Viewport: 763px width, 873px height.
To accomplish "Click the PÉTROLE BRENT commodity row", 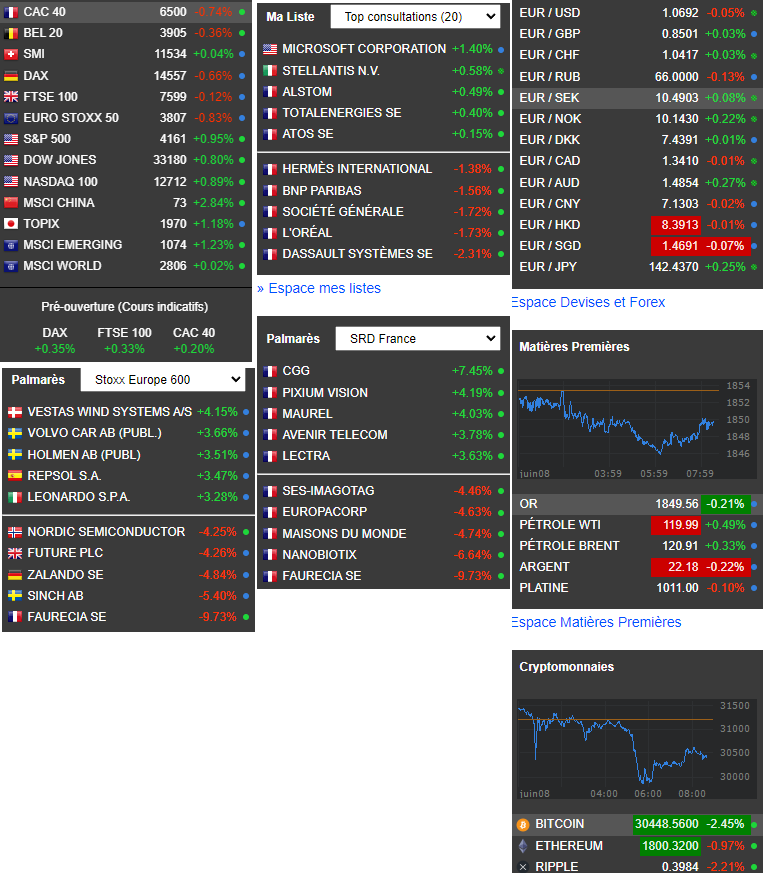I will (x=637, y=546).
